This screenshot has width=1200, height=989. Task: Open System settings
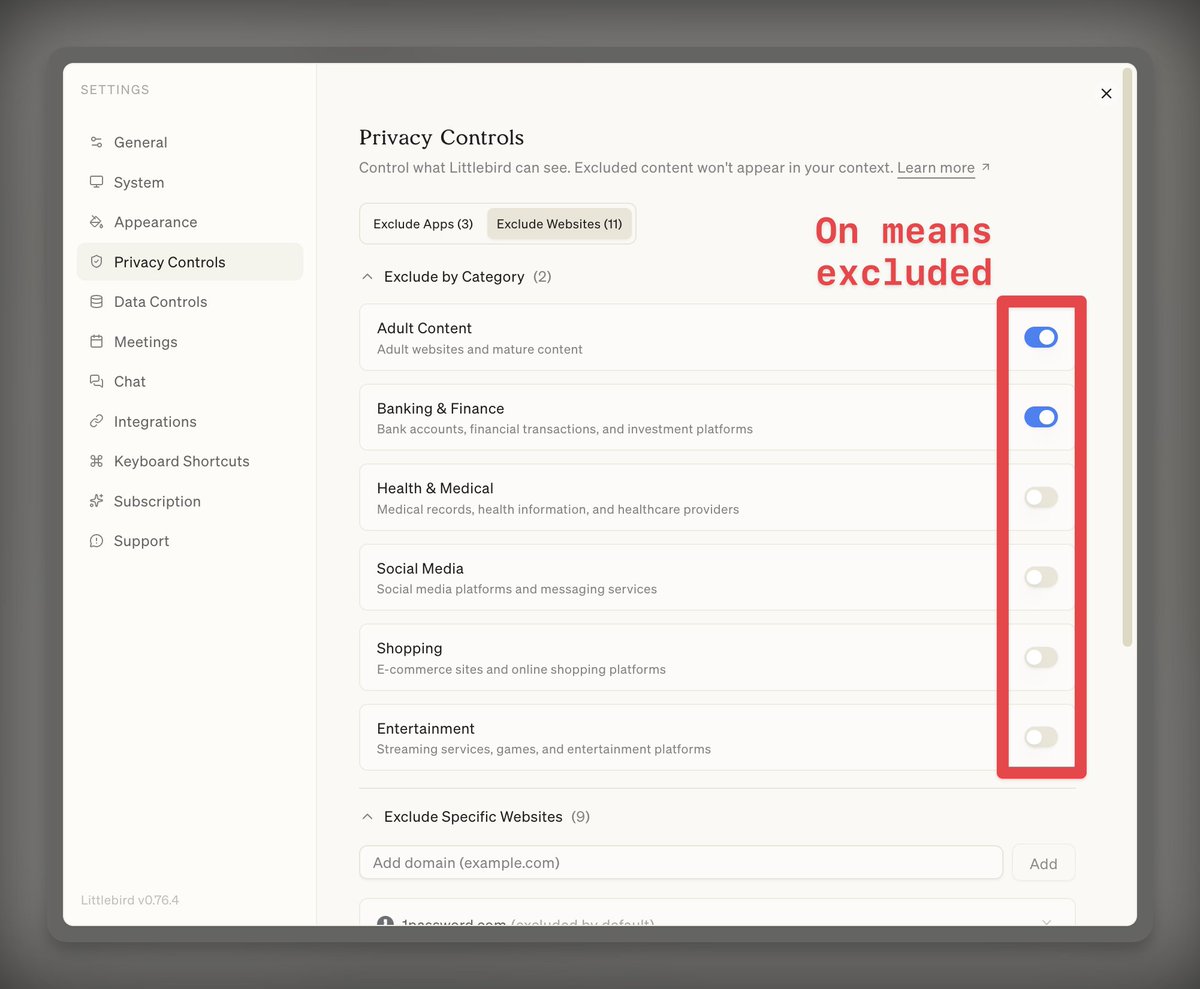(x=190, y=182)
